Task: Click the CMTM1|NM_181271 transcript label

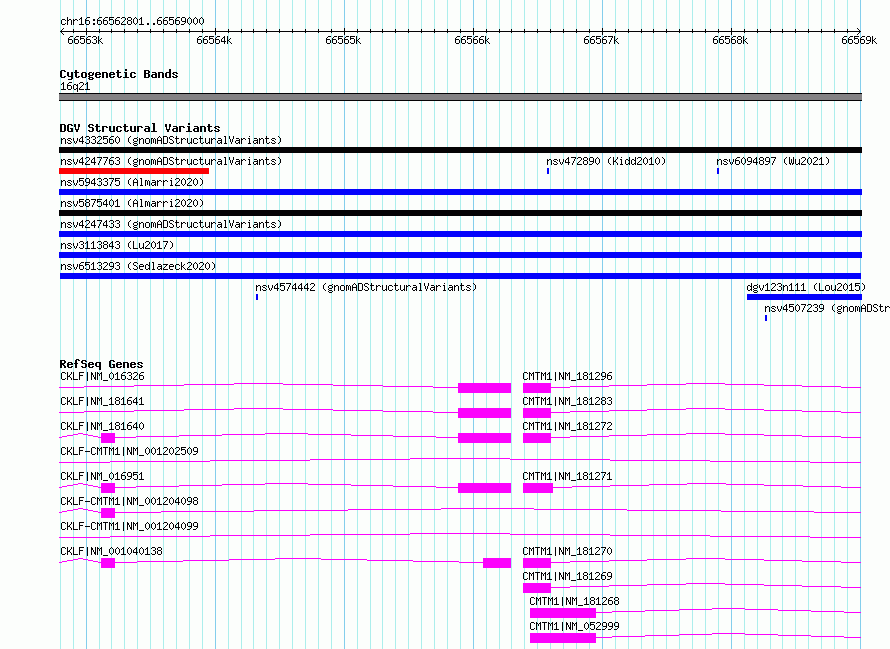Action: [x=567, y=476]
